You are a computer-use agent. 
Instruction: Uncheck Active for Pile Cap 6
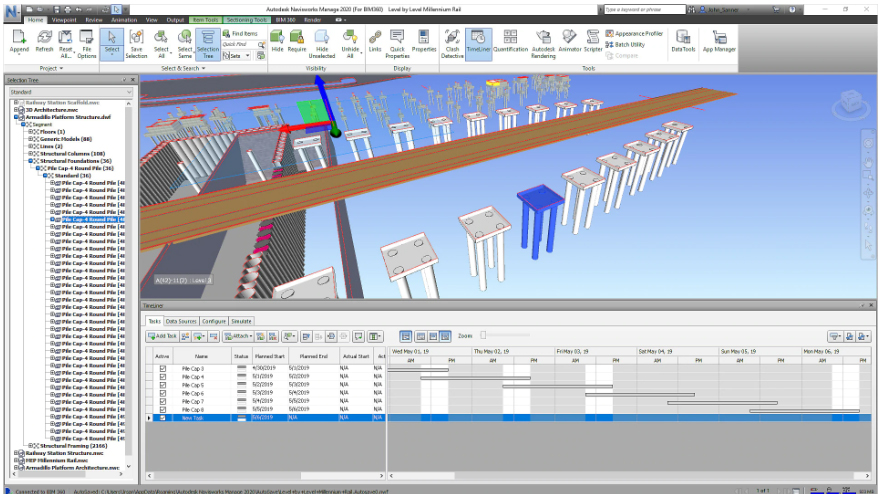pos(163,393)
